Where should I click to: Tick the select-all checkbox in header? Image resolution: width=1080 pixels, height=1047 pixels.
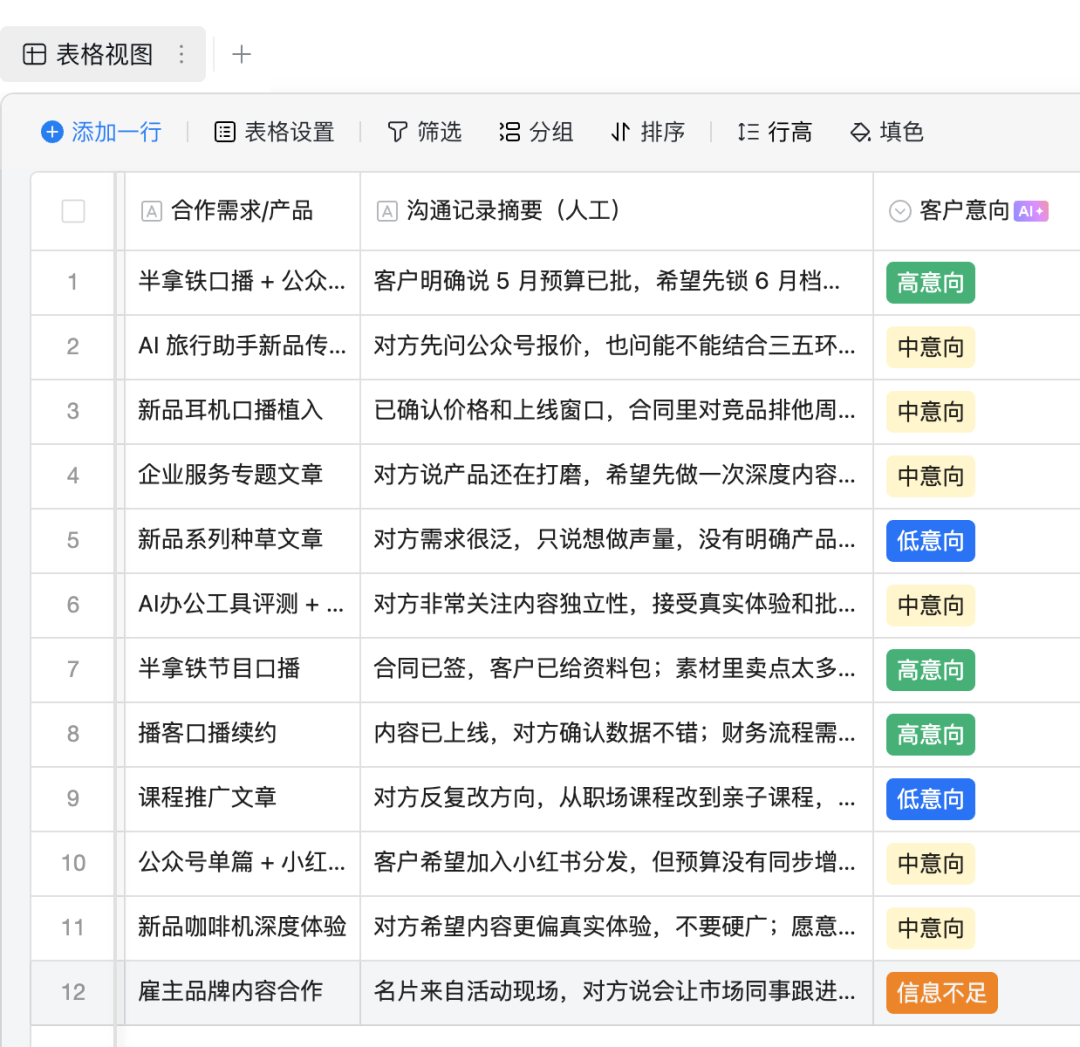(73, 211)
